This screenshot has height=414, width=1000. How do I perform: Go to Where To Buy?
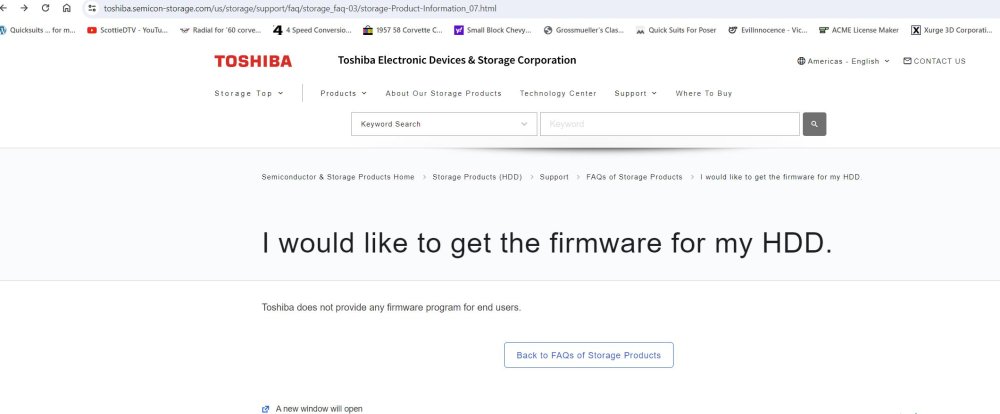click(703, 93)
